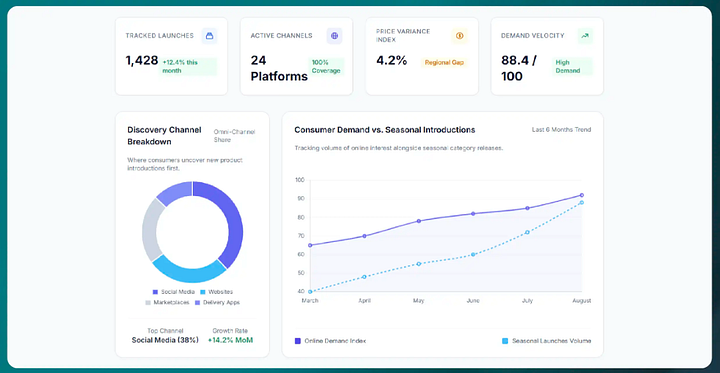
Task: Click the Seasonal Launches June data point
Action: click(473, 254)
